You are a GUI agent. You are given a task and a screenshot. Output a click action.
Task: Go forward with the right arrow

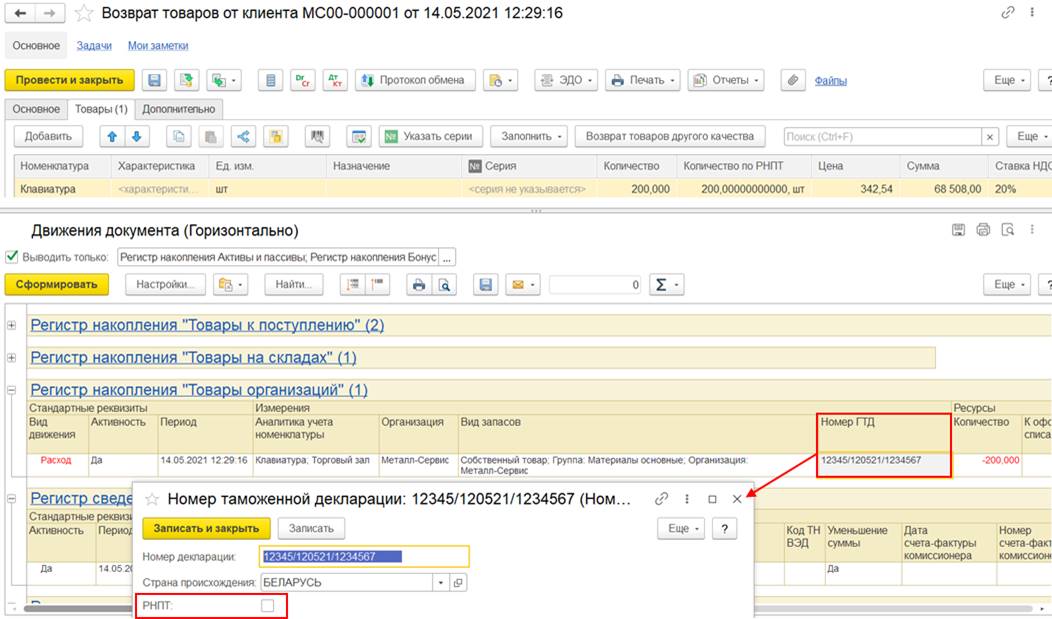50,13
